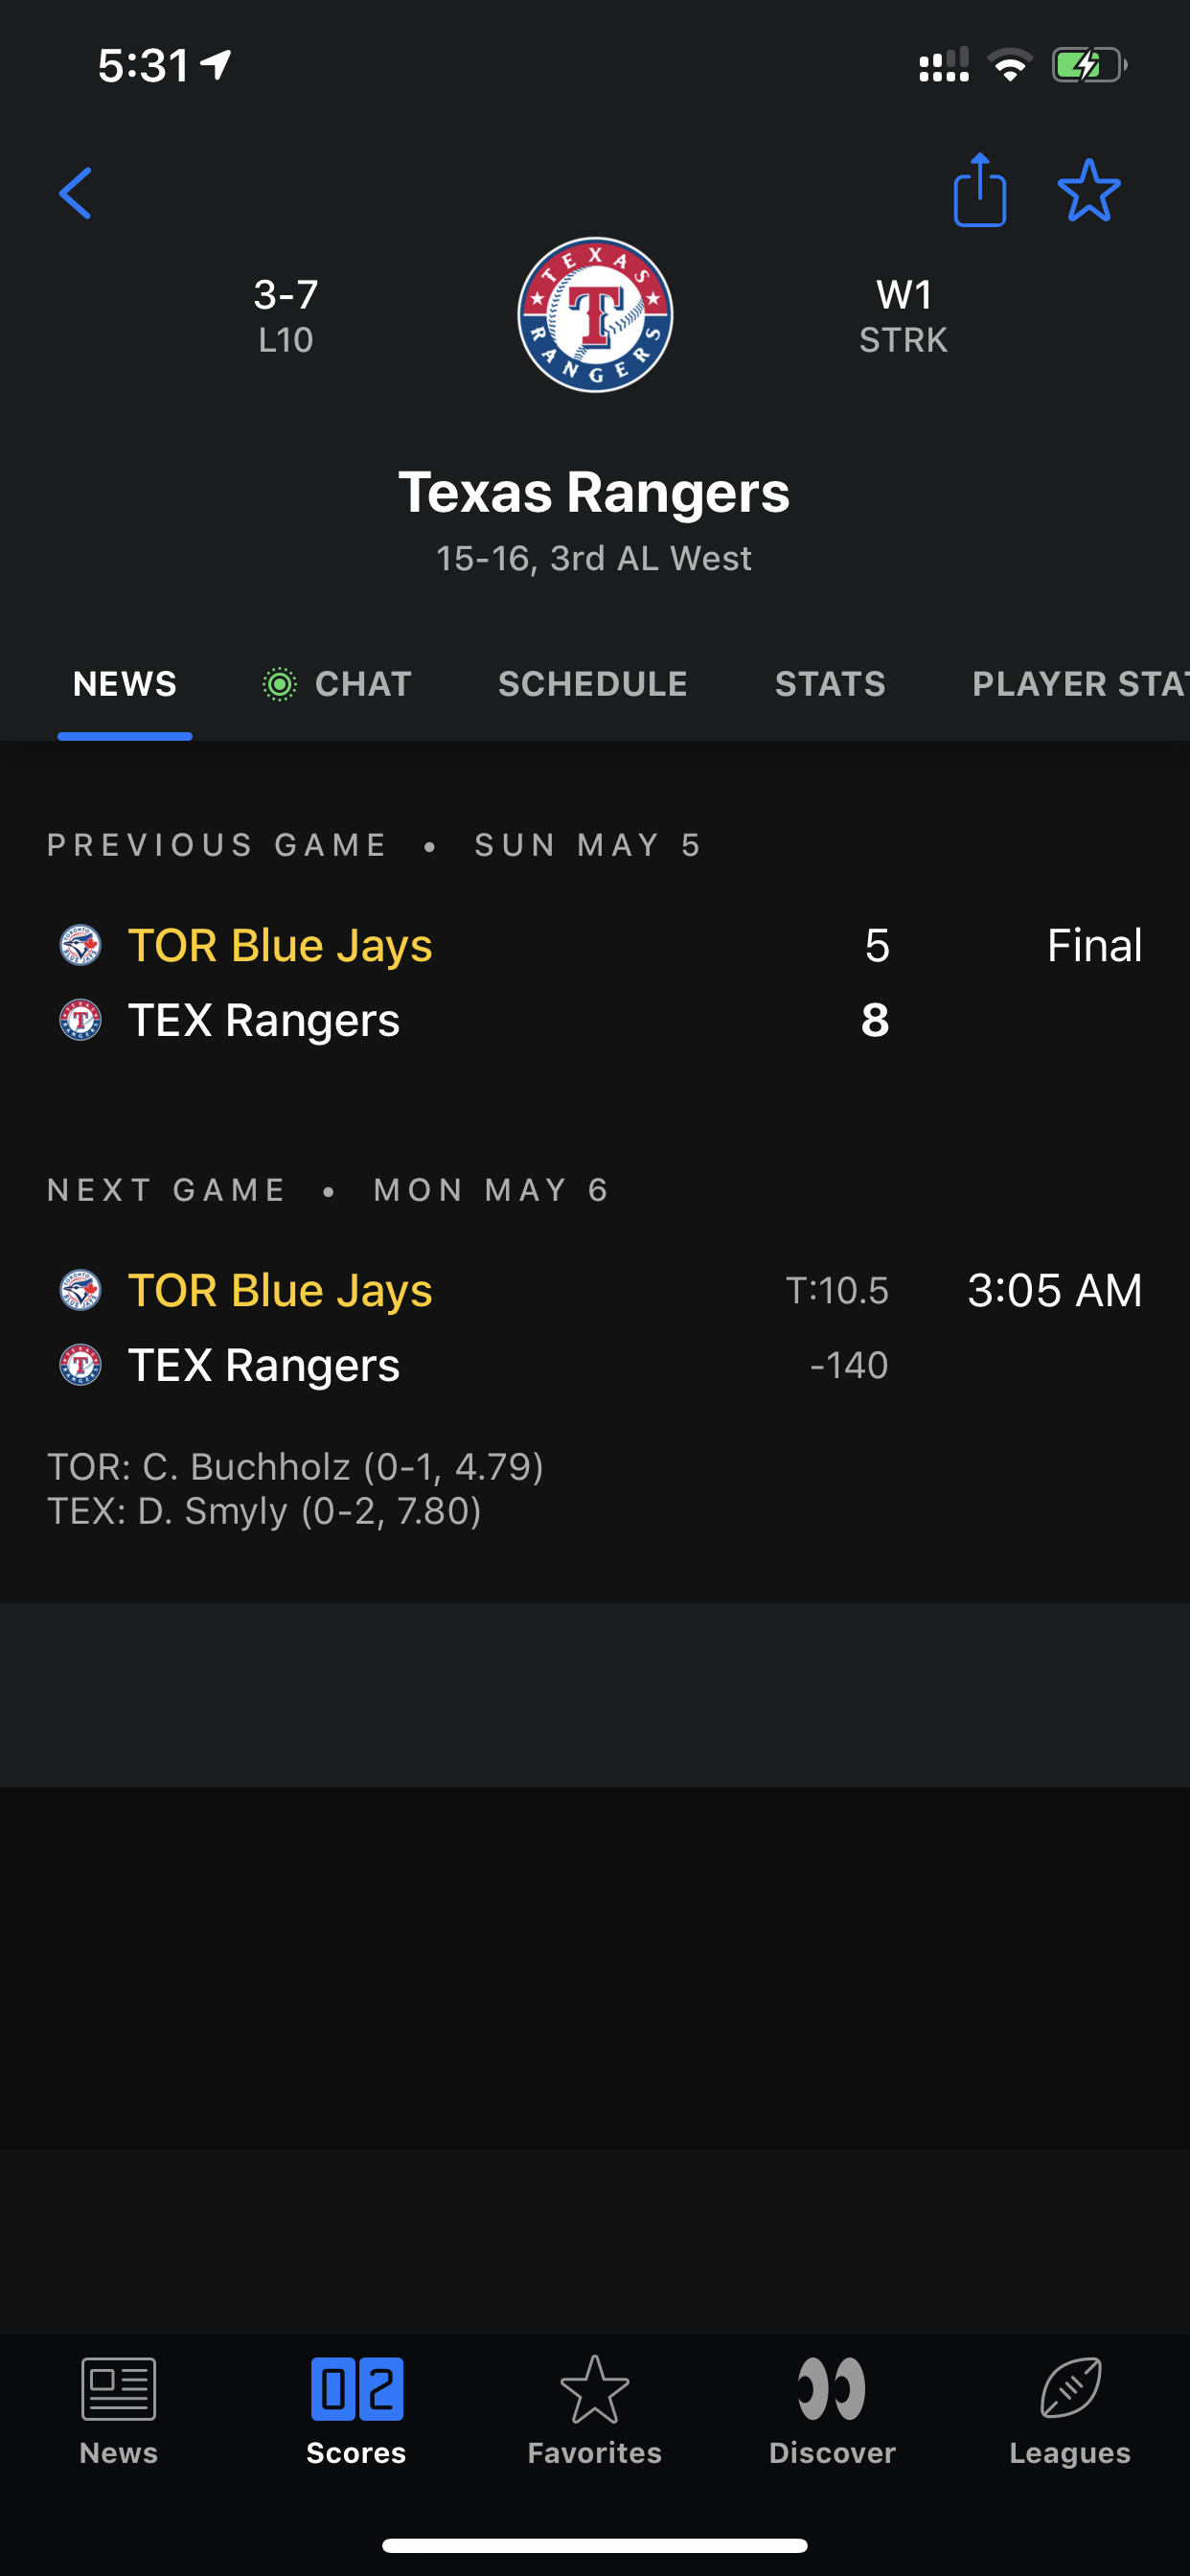This screenshot has width=1190, height=2576.
Task: Tap the -140 betting odds
Action: (x=848, y=1365)
